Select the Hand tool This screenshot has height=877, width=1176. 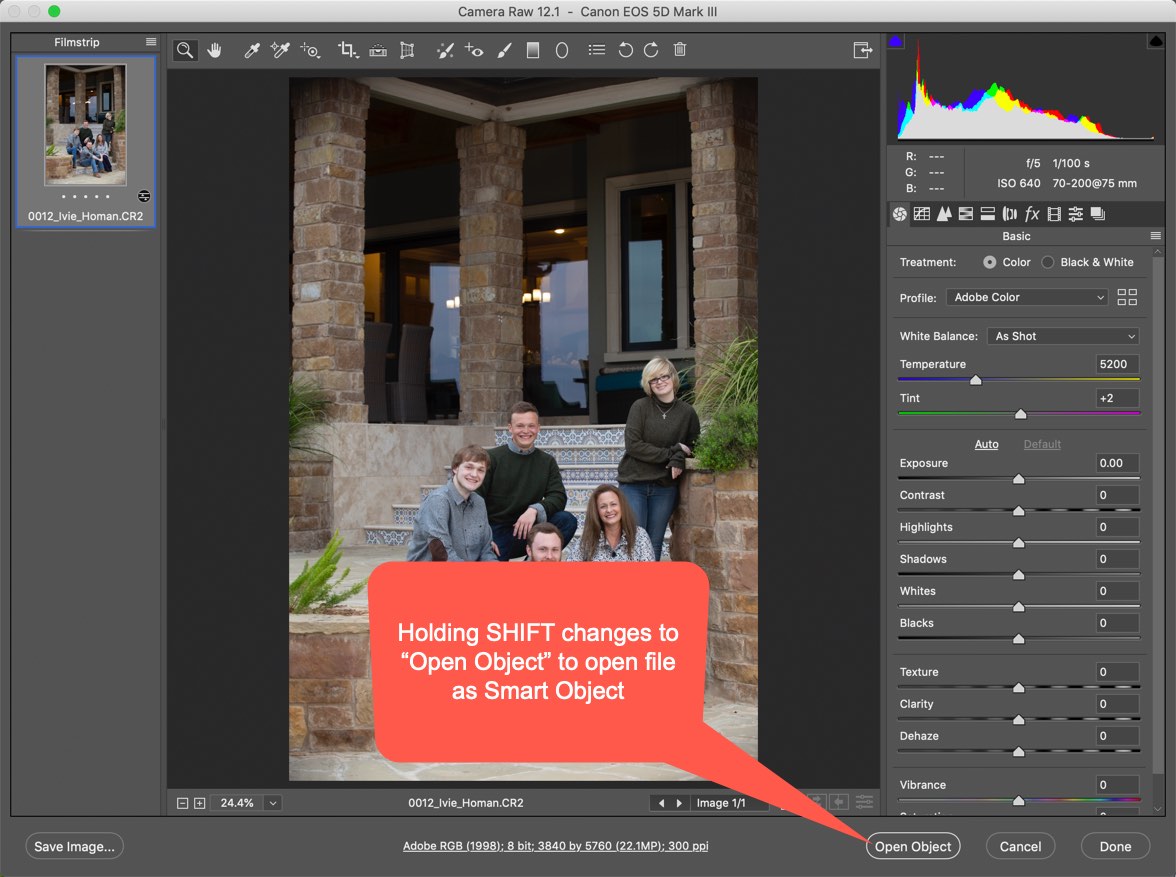pos(214,50)
